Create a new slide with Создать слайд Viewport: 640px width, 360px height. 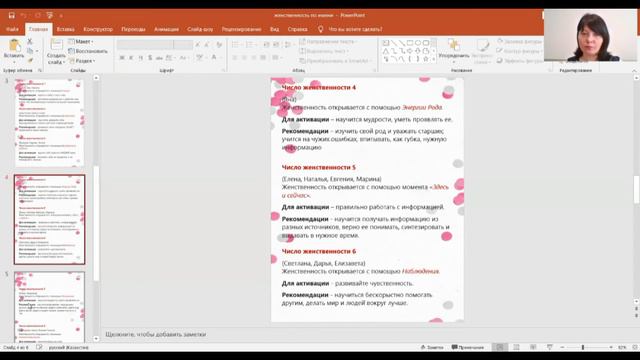coord(56,52)
